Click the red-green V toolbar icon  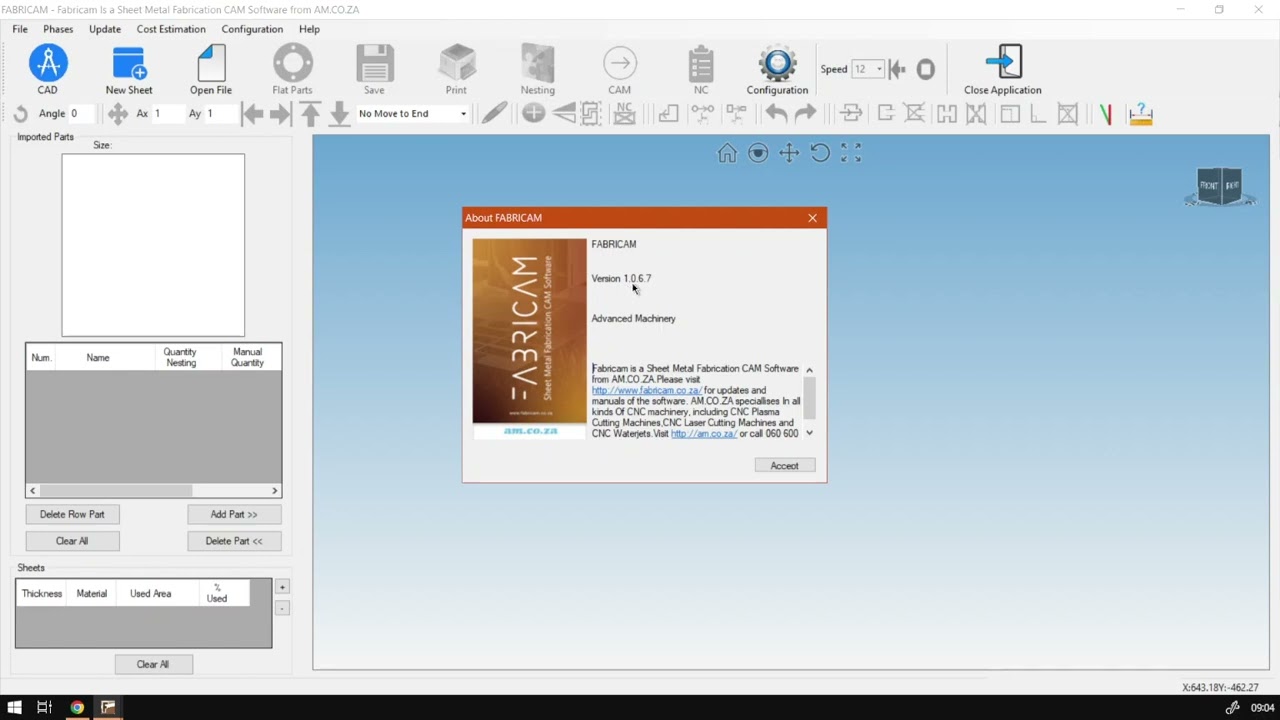coord(1105,114)
